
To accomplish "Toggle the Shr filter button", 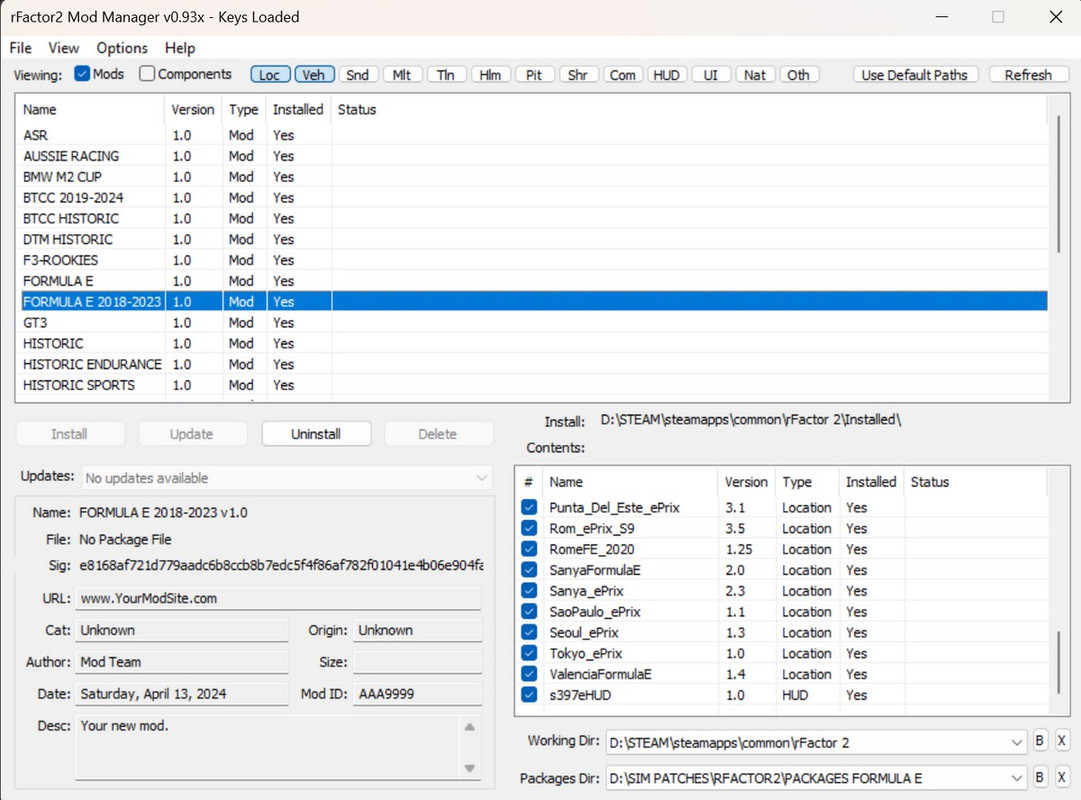I will coord(578,74).
